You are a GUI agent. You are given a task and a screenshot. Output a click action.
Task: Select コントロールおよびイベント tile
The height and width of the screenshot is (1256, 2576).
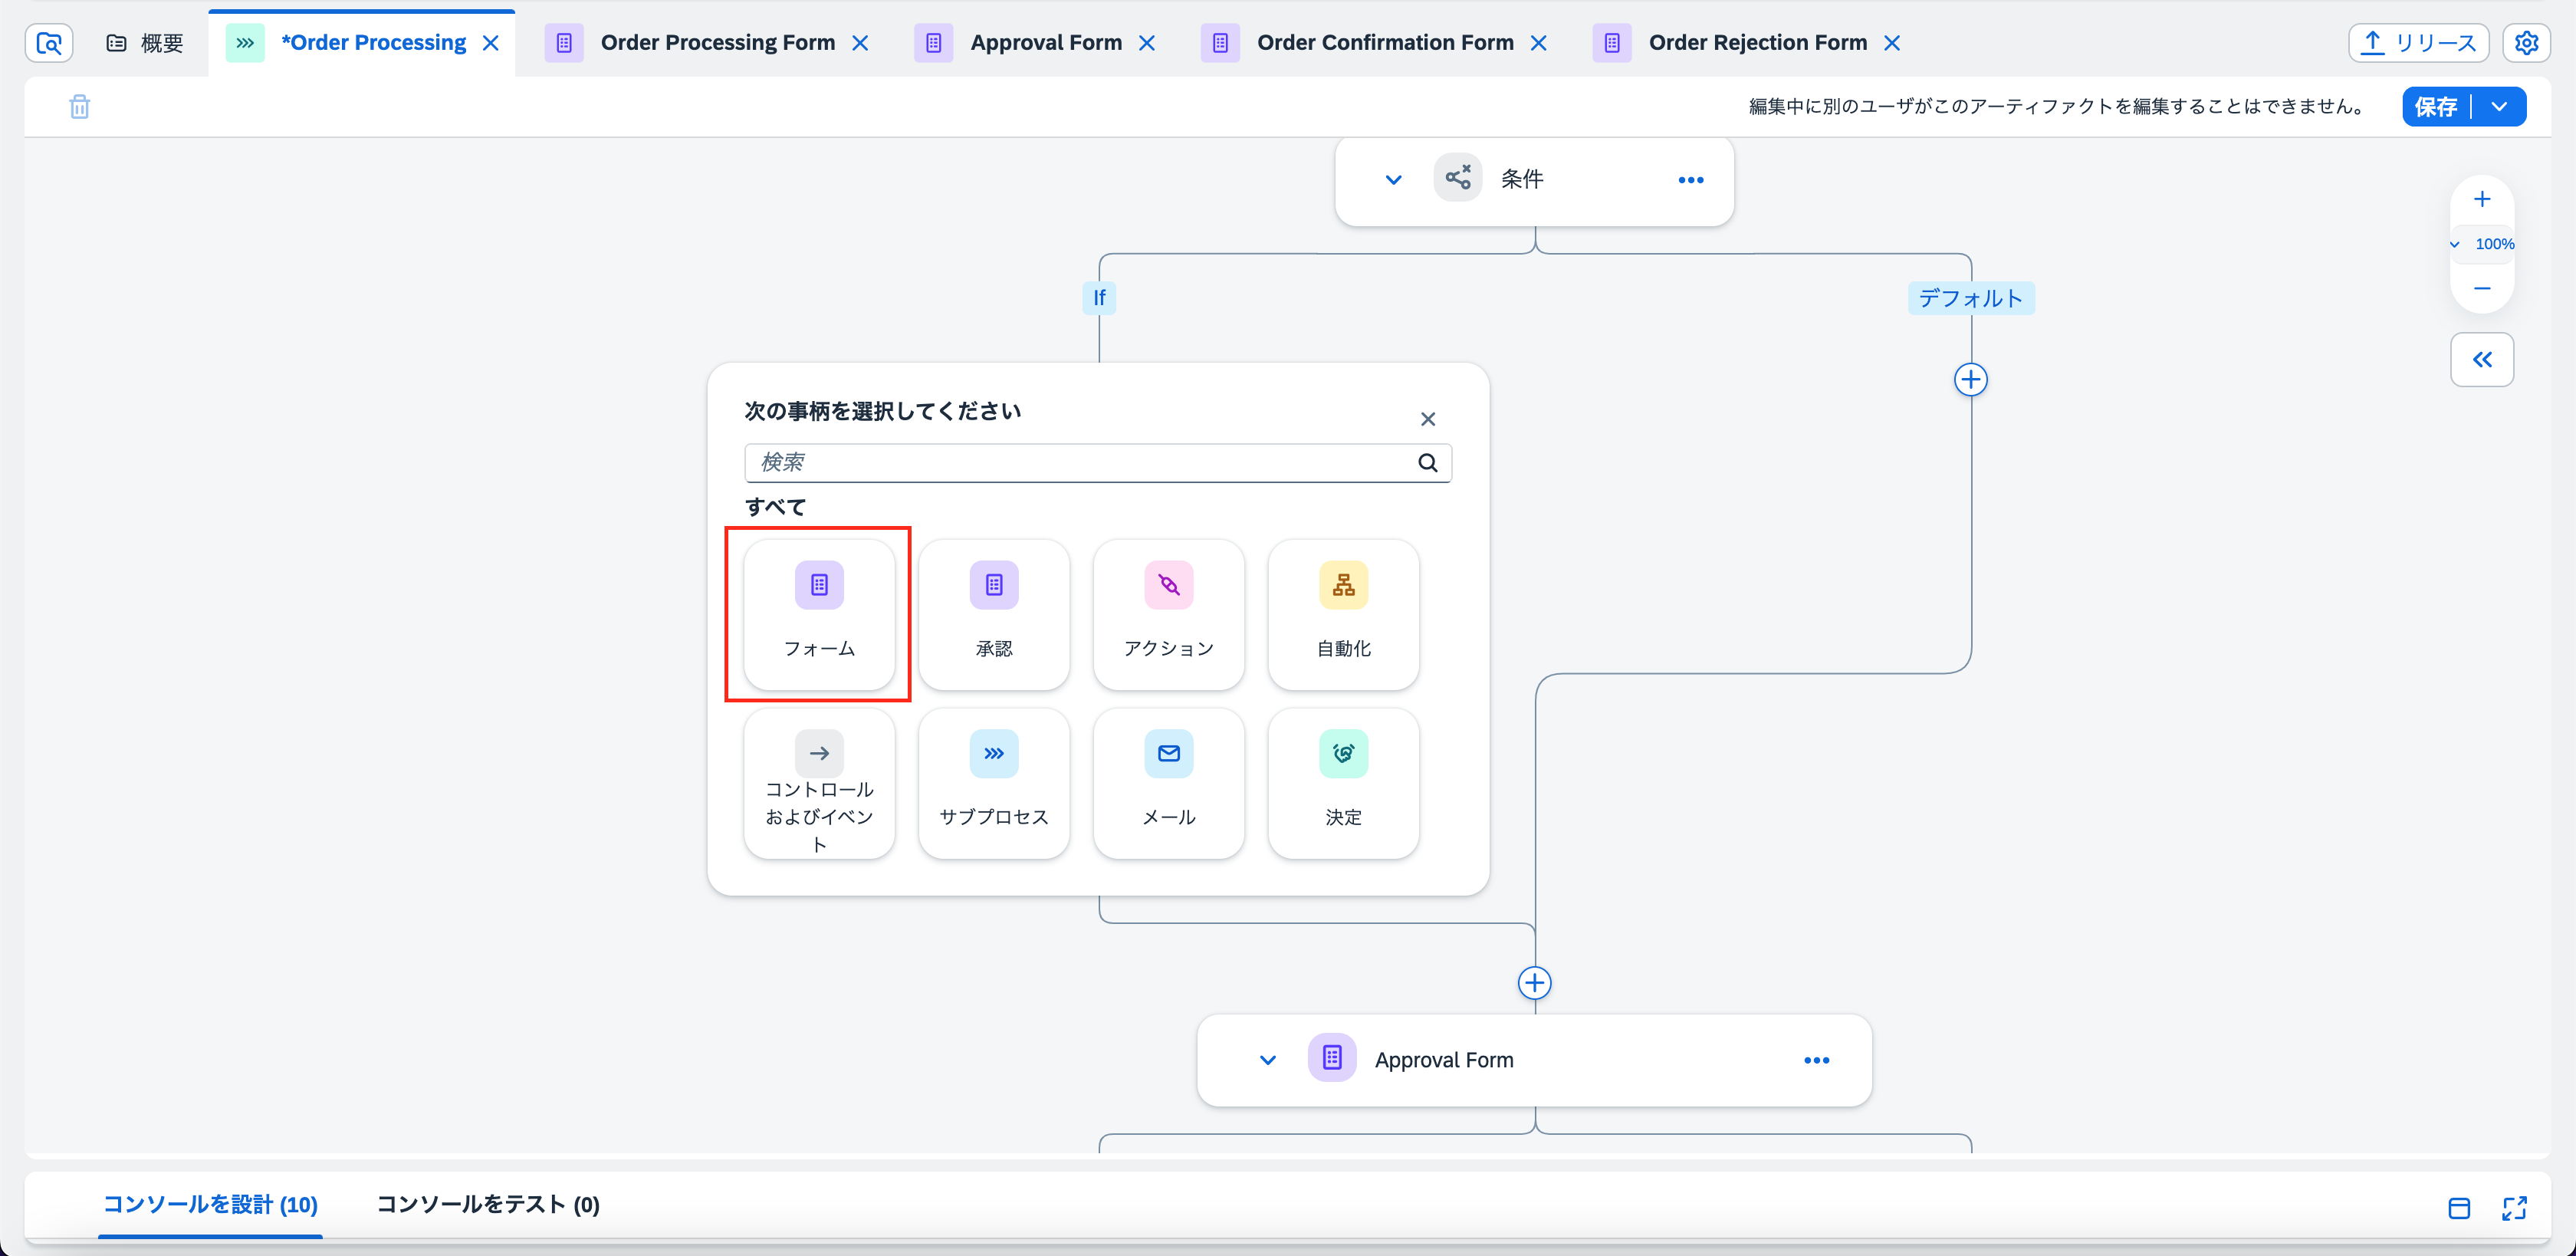click(819, 783)
